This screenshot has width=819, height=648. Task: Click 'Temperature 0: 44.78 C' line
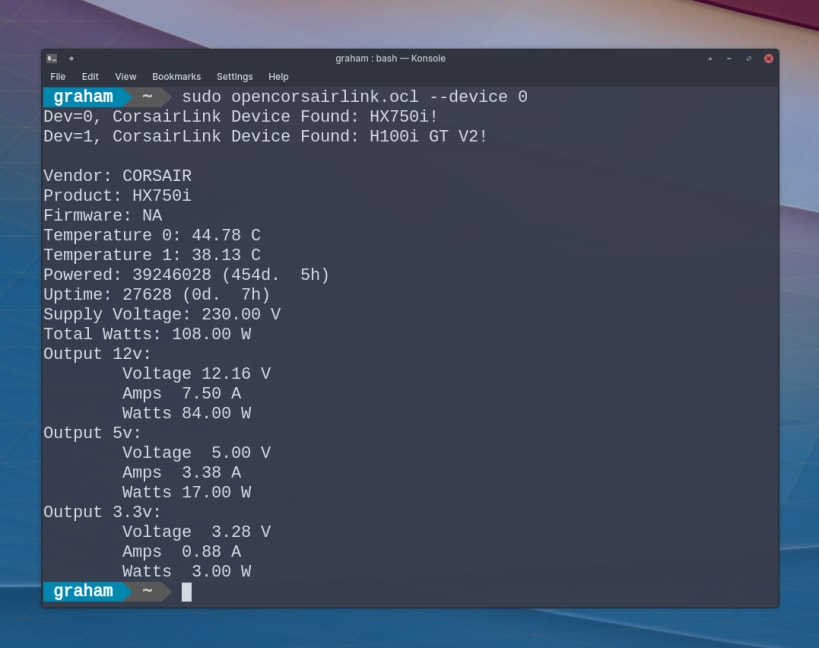(x=152, y=235)
